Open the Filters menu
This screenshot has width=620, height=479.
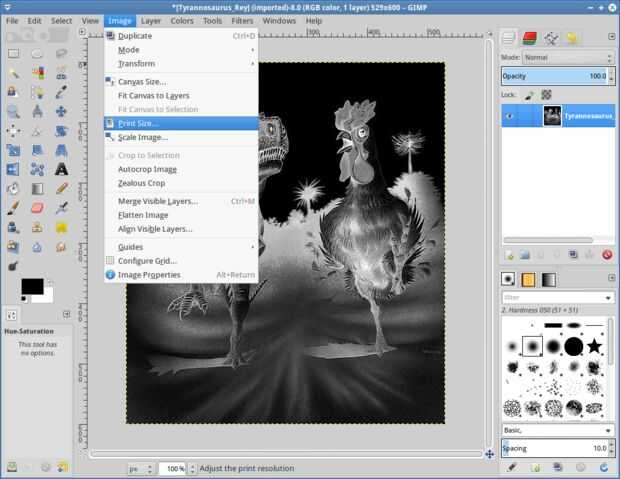point(242,21)
